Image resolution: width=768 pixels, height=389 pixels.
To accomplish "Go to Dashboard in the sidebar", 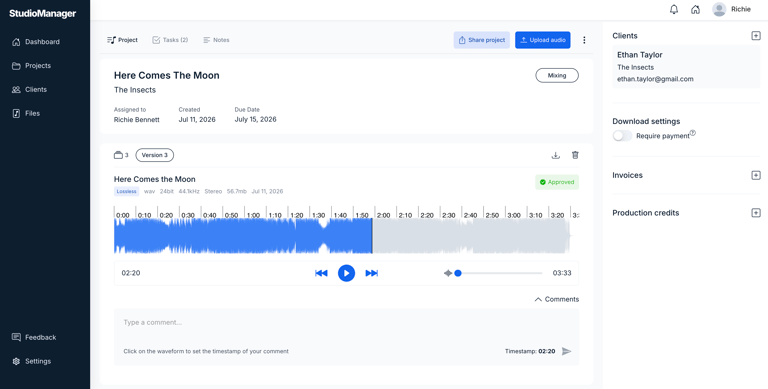I will (x=36, y=42).
